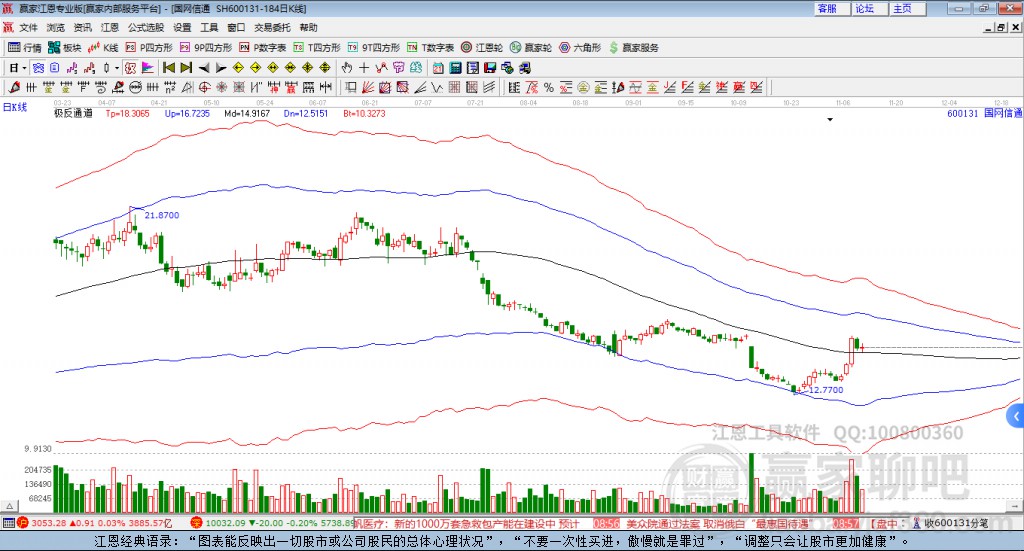Click the 12.7700 low price marker
This screenshot has width=1024, height=551.
pyautogui.click(x=826, y=390)
